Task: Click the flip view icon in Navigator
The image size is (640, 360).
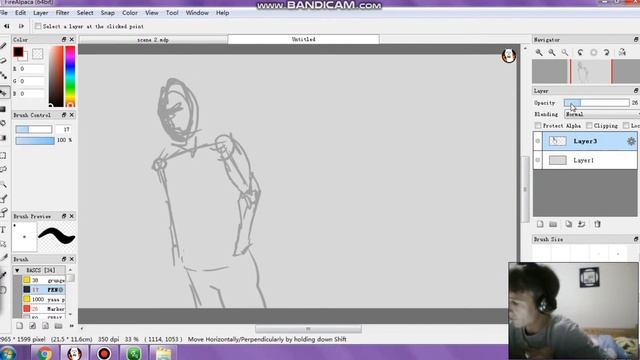Action: [x=622, y=52]
